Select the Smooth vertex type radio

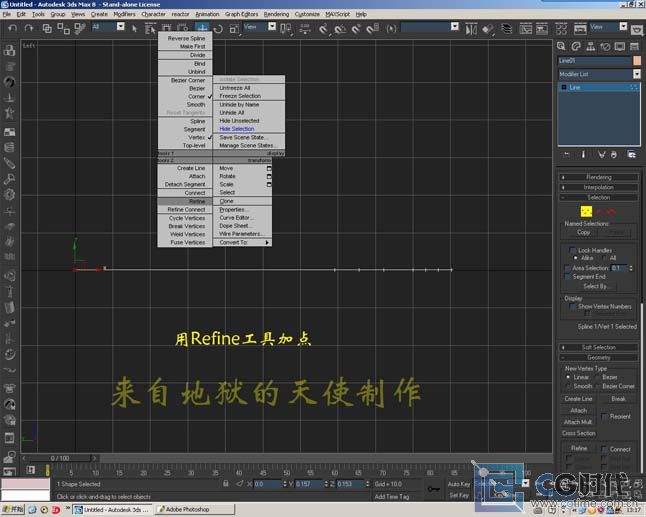tap(568, 386)
